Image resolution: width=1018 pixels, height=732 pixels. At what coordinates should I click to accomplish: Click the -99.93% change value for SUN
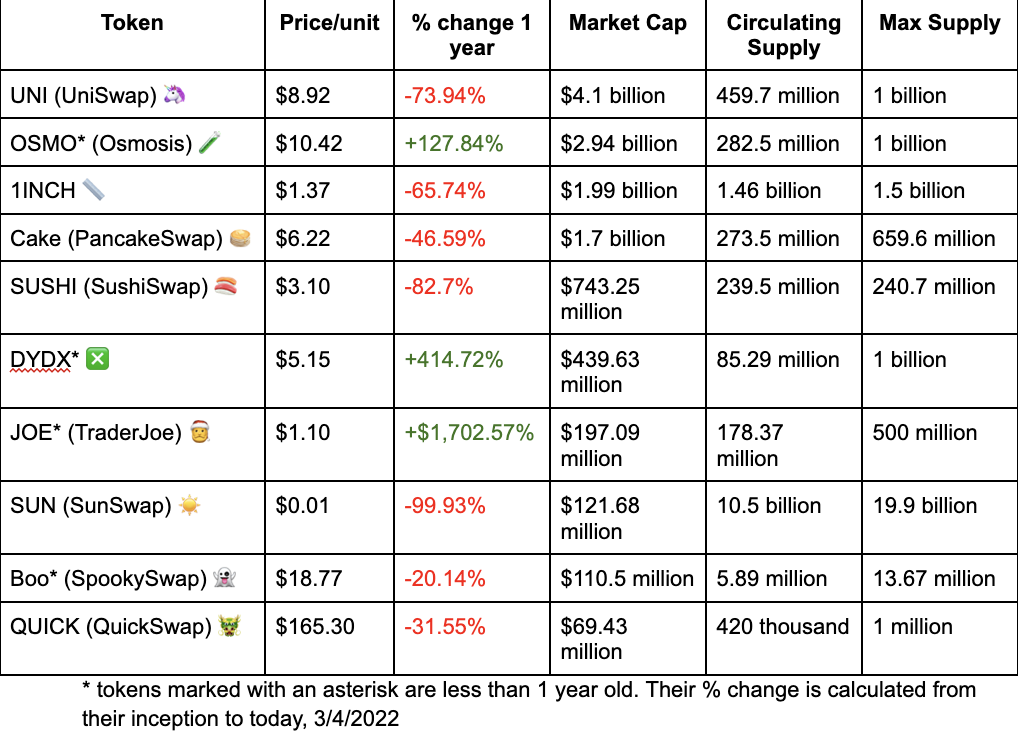click(x=445, y=505)
